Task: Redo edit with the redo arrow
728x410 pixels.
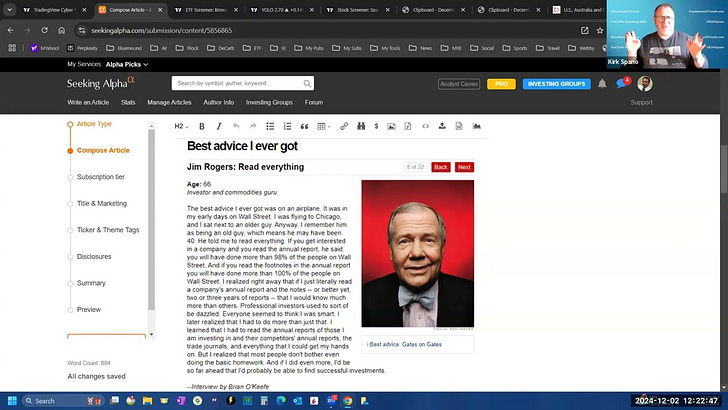Action: pyautogui.click(x=253, y=126)
